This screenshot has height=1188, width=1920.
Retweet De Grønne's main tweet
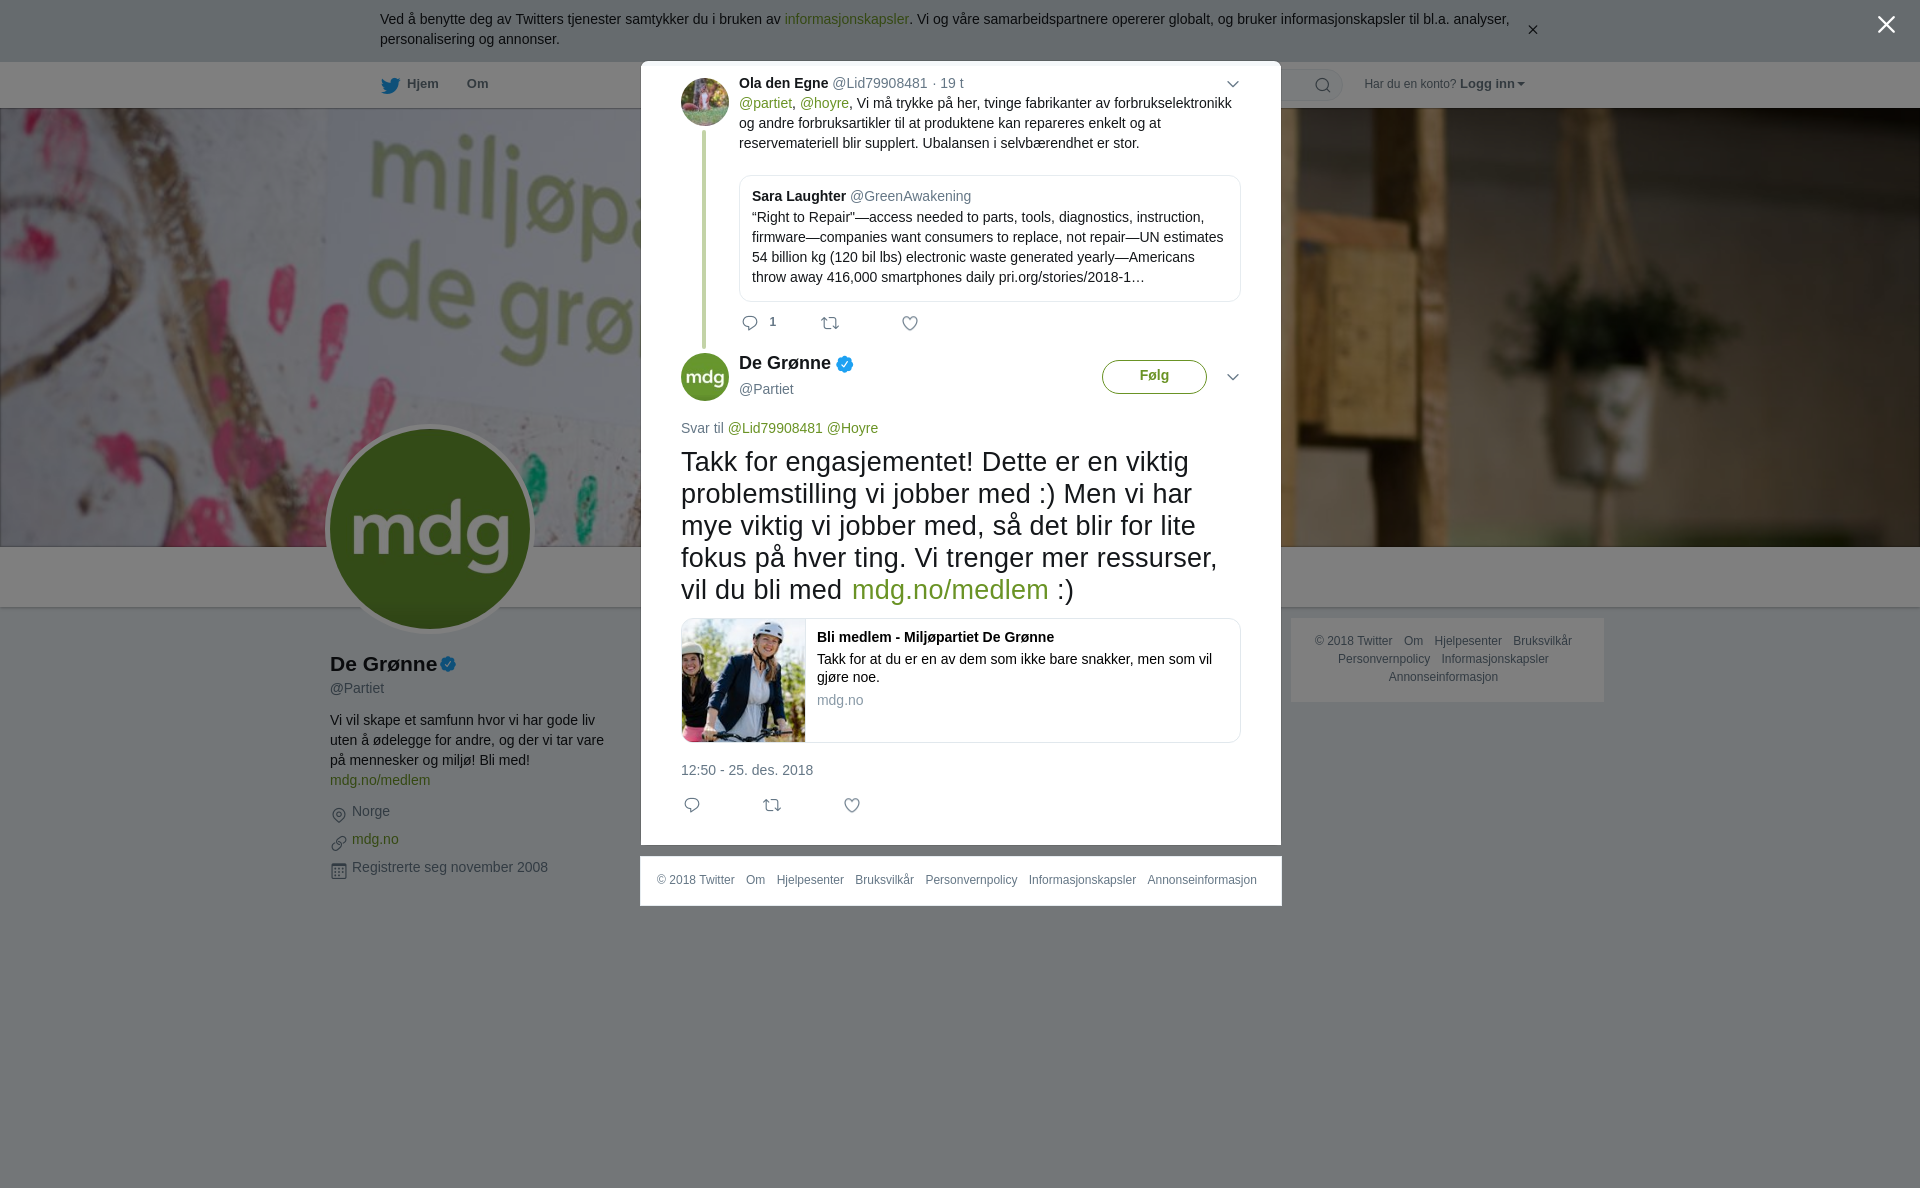coord(772,805)
